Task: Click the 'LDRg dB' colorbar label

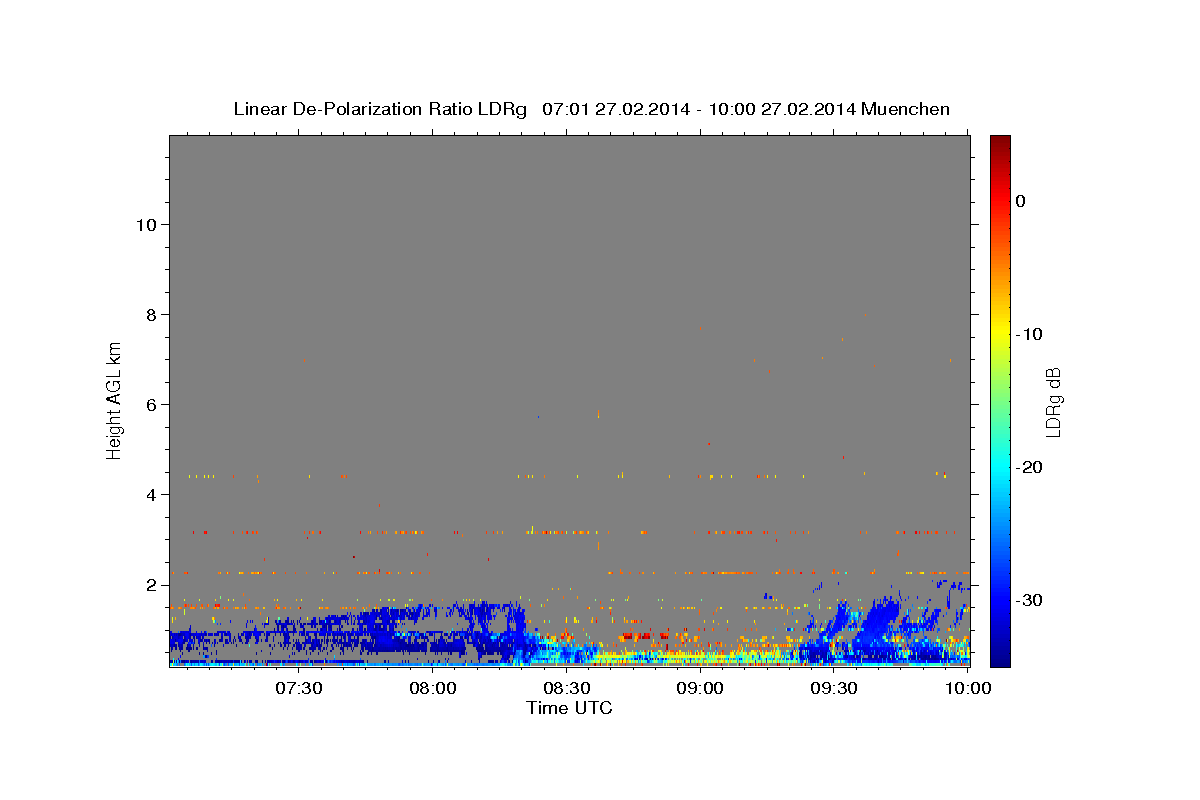Action: click(1053, 402)
